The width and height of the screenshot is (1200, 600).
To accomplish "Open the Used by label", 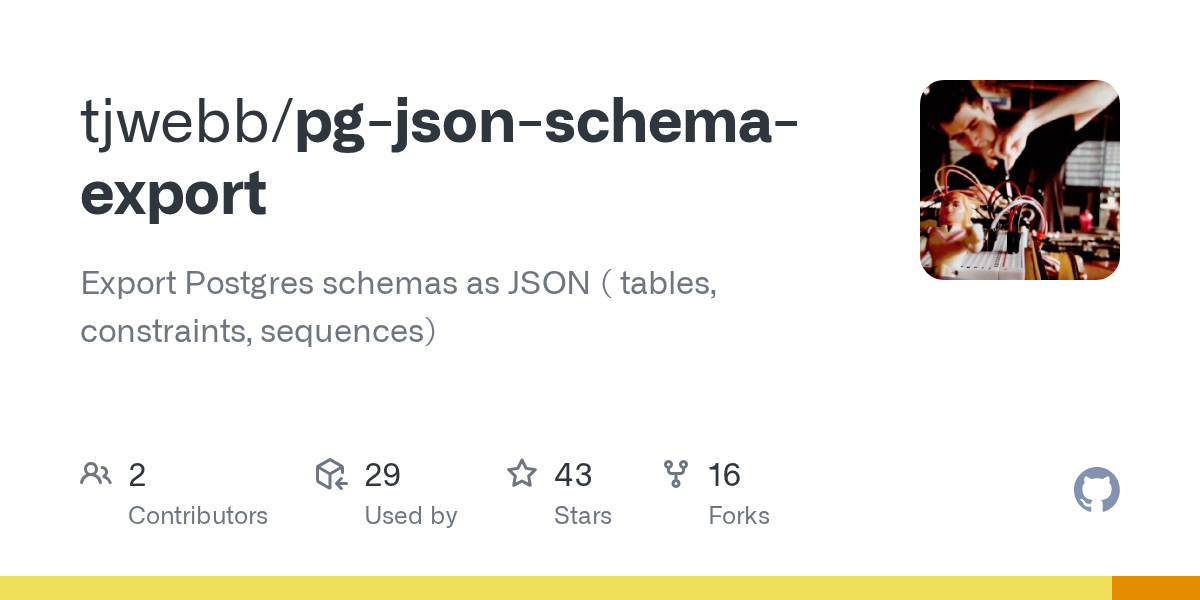I will pos(410,516).
